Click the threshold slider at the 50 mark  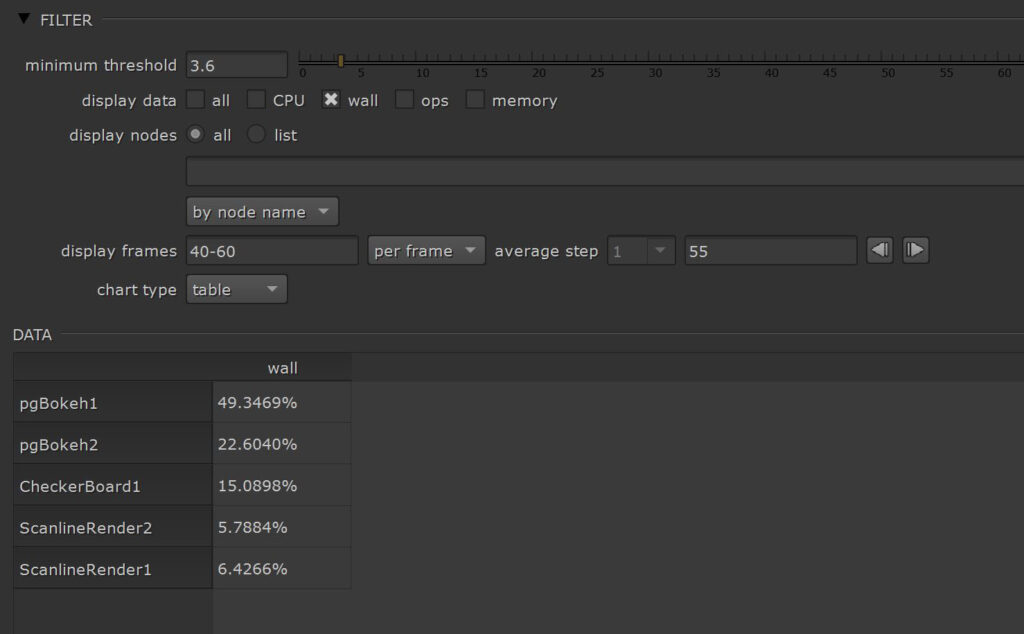pos(882,61)
